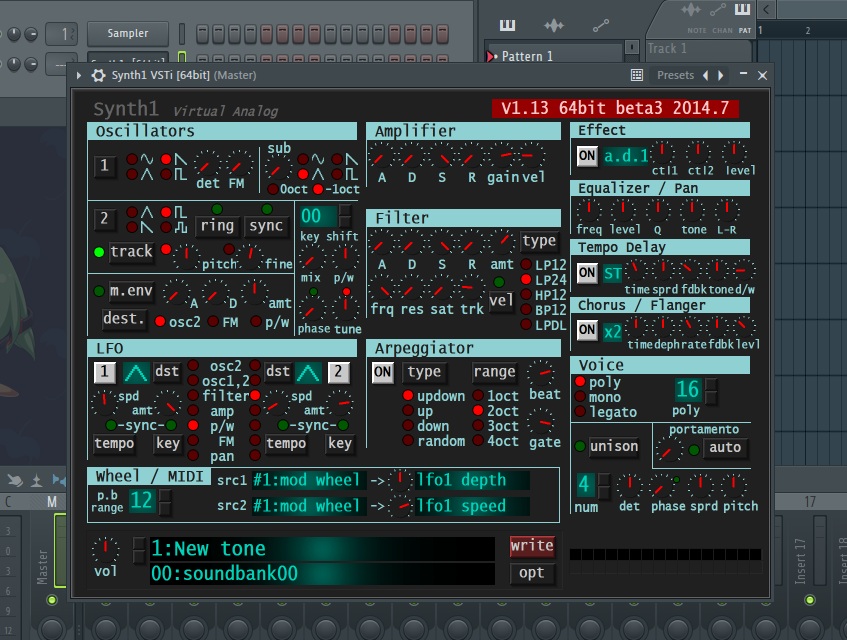The image size is (847, 640).
Task: Click waveform icon above Pattern 1 selector
Action: [554, 25]
